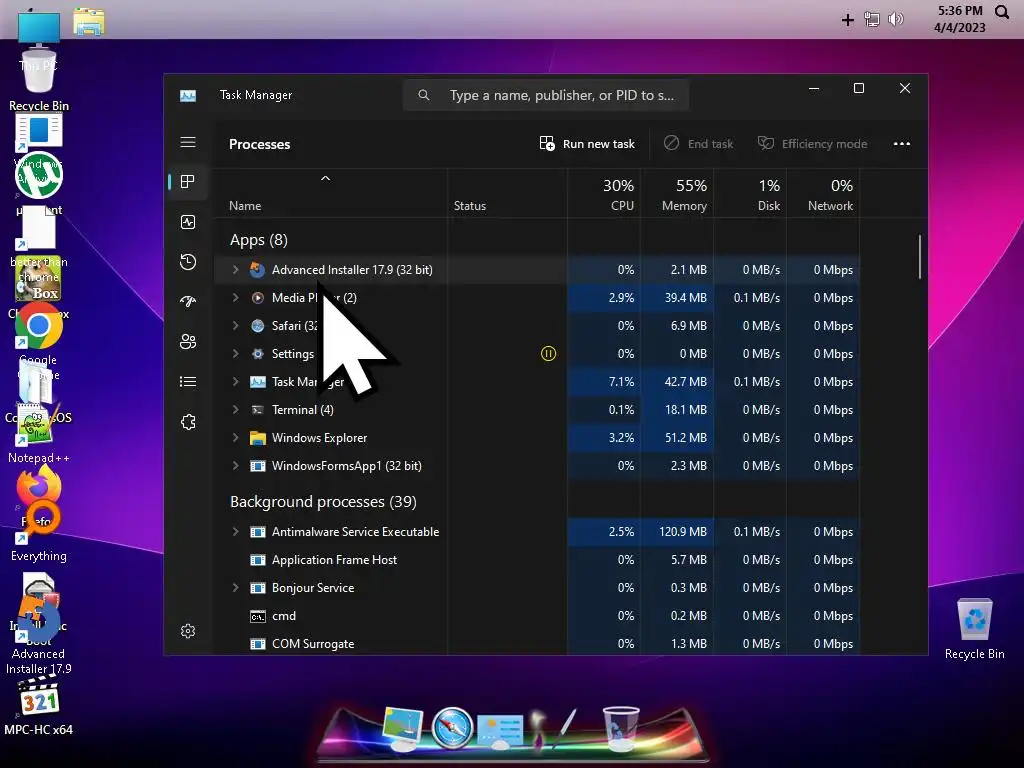The width and height of the screenshot is (1024, 768).
Task: Click the process list vertical scrollbar
Action: 920,257
